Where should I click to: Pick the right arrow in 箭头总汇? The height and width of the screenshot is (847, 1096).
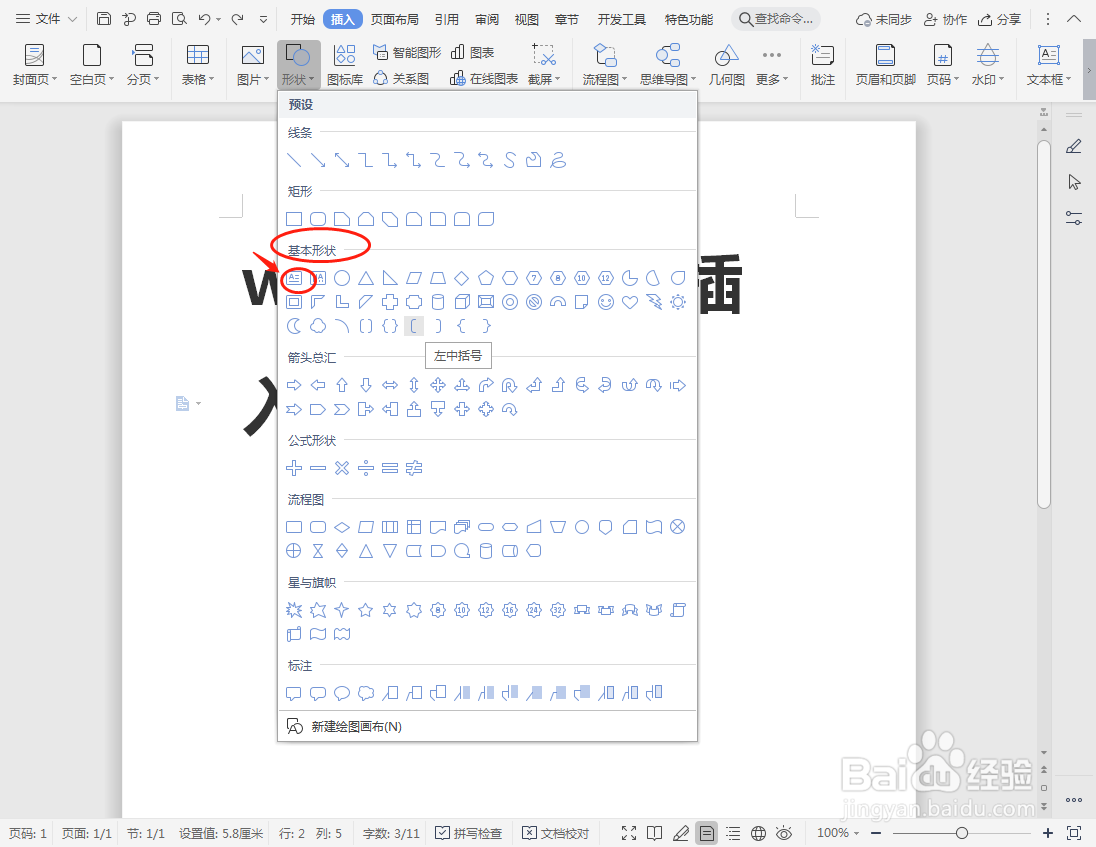[294, 385]
